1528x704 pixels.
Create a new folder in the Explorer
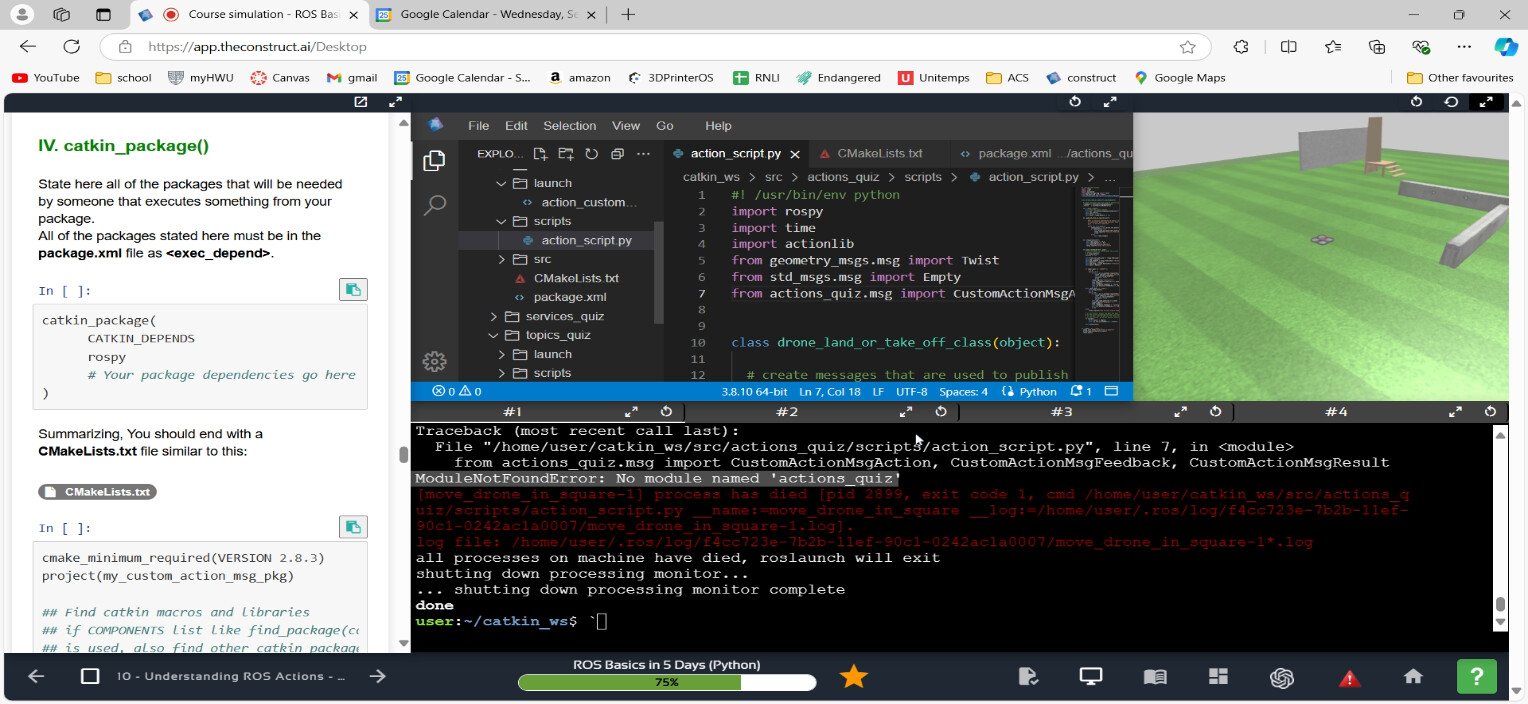(x=566, y=154)
